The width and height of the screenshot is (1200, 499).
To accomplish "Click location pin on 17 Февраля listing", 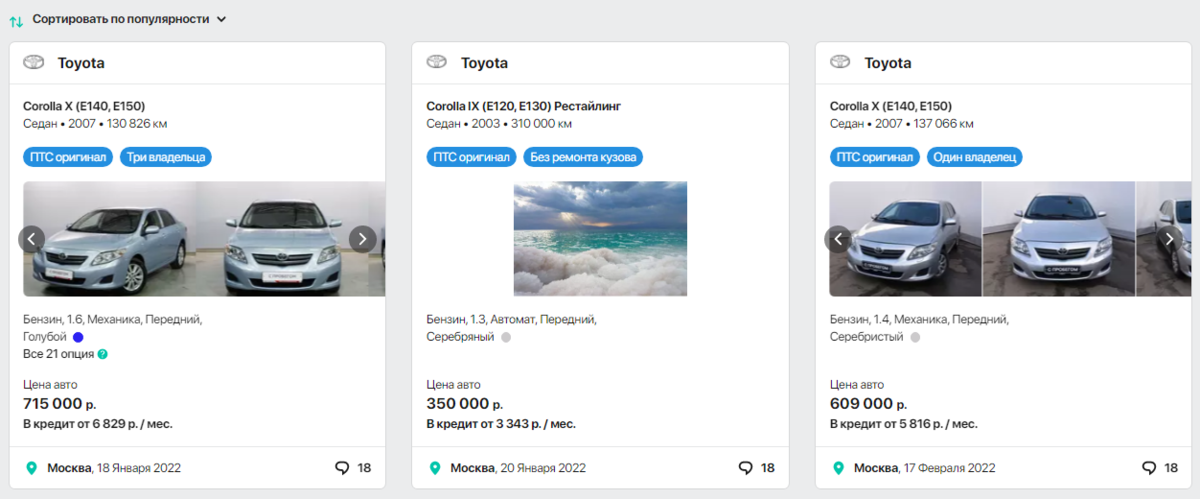I will 838,468.
